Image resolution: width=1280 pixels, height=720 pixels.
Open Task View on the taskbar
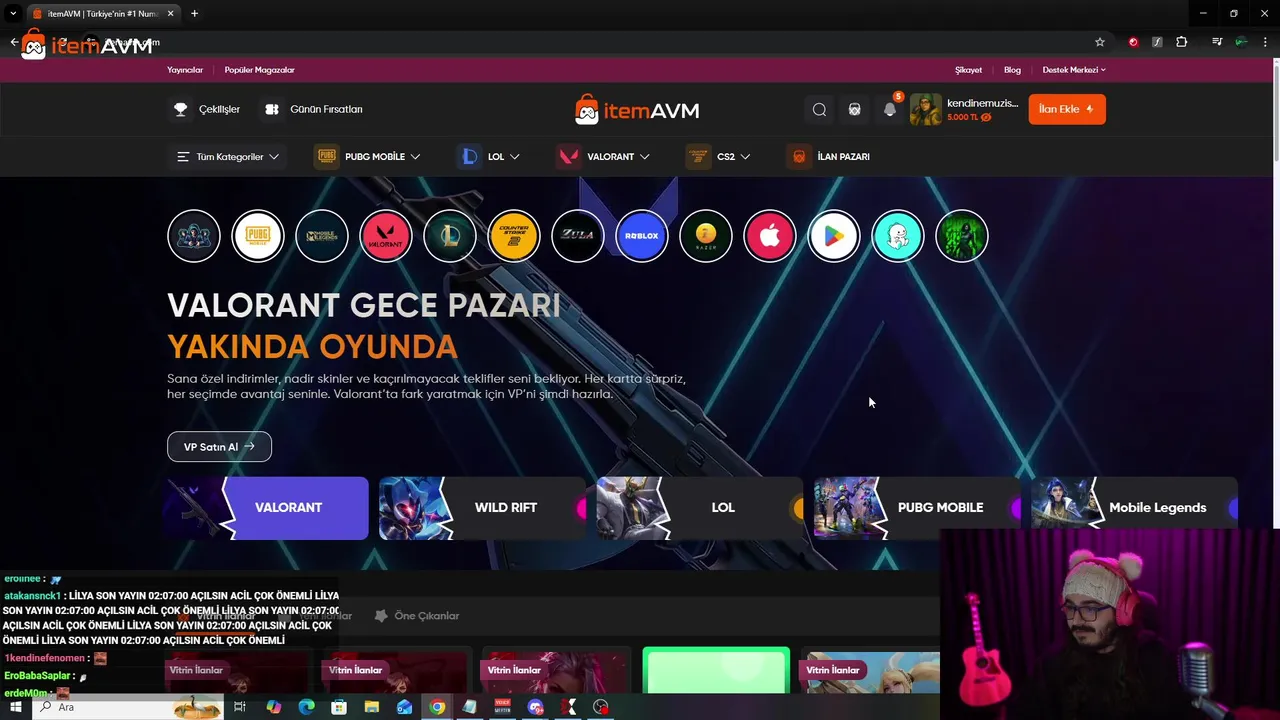pos(240,707)
